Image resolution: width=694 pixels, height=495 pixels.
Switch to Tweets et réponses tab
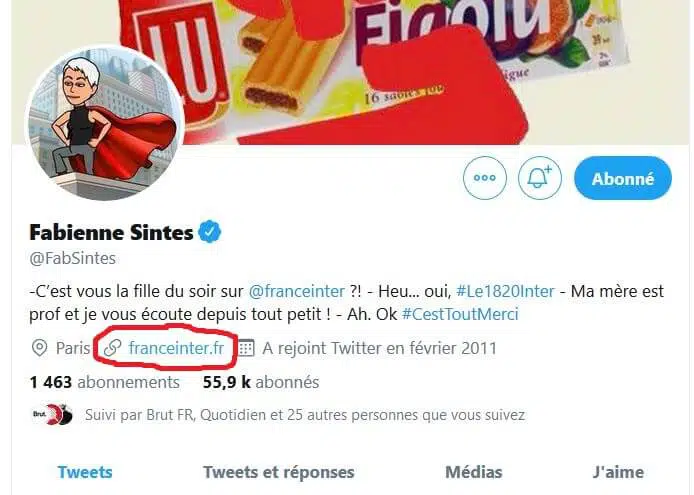pyautogui.click(x=278, y=472)
